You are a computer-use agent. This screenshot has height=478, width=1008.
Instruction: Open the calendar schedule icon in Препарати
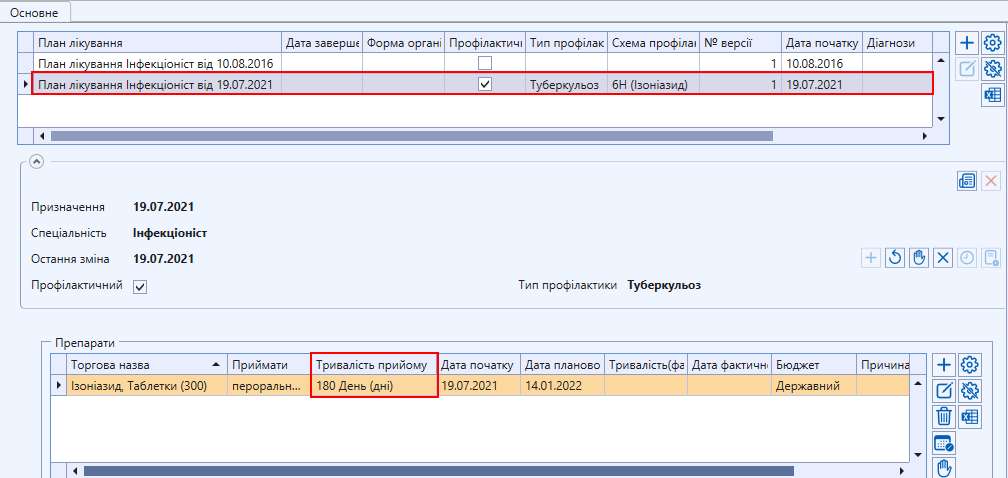(943, 443)
